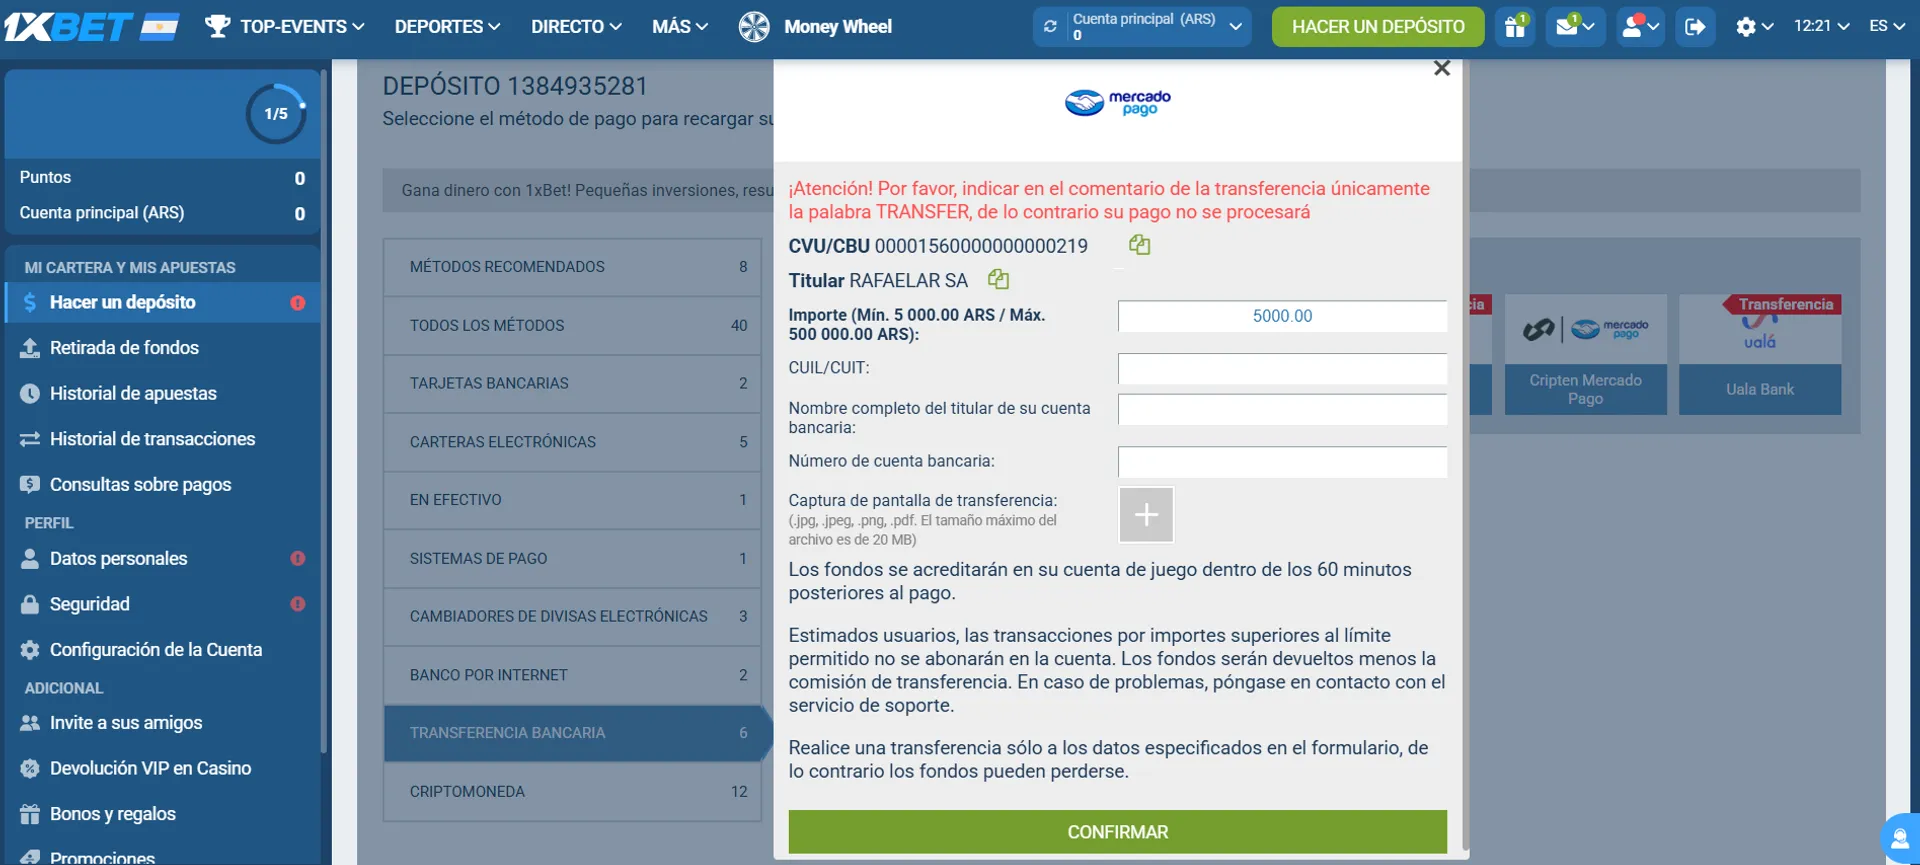Select TARJETAS BANCARIAS category
This screenshot has height=865, width=1920.
(x=572, y=384)
